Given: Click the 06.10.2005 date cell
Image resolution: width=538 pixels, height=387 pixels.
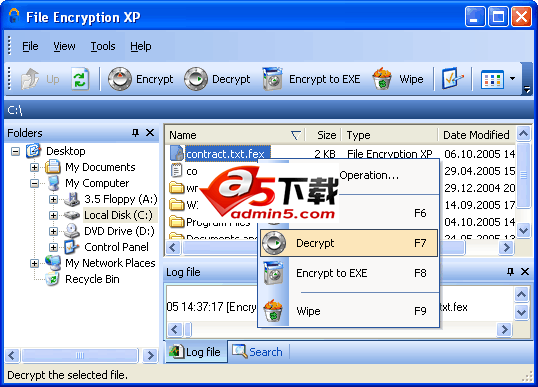Looking at the screenshot, I should point(479,154).
